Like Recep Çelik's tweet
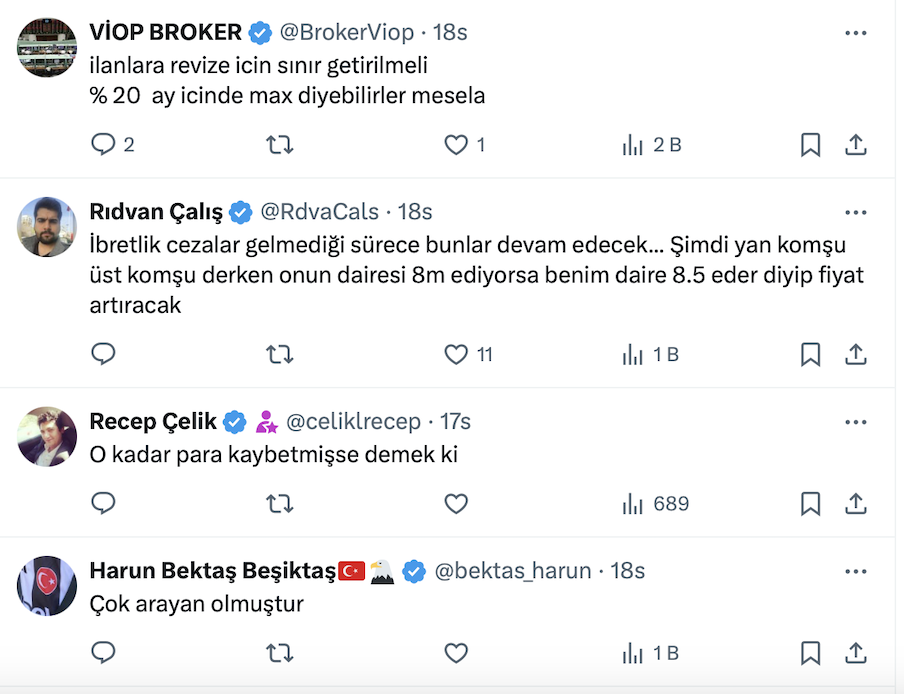Image resolution: width=904 pixels, height=694 pixels. 456,504
